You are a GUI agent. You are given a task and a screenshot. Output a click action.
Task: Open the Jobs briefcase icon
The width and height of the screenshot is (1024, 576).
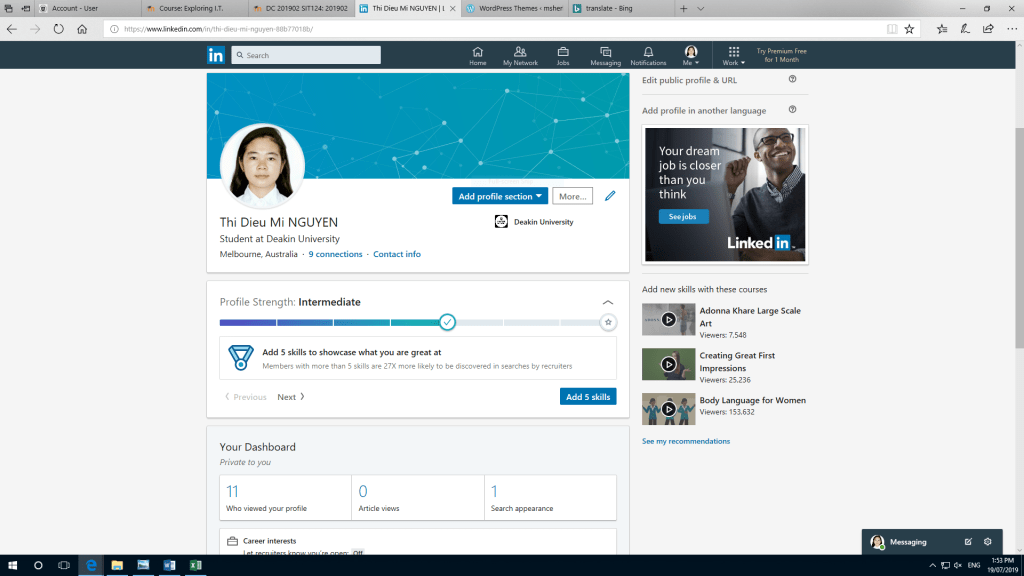pos(563,55)
